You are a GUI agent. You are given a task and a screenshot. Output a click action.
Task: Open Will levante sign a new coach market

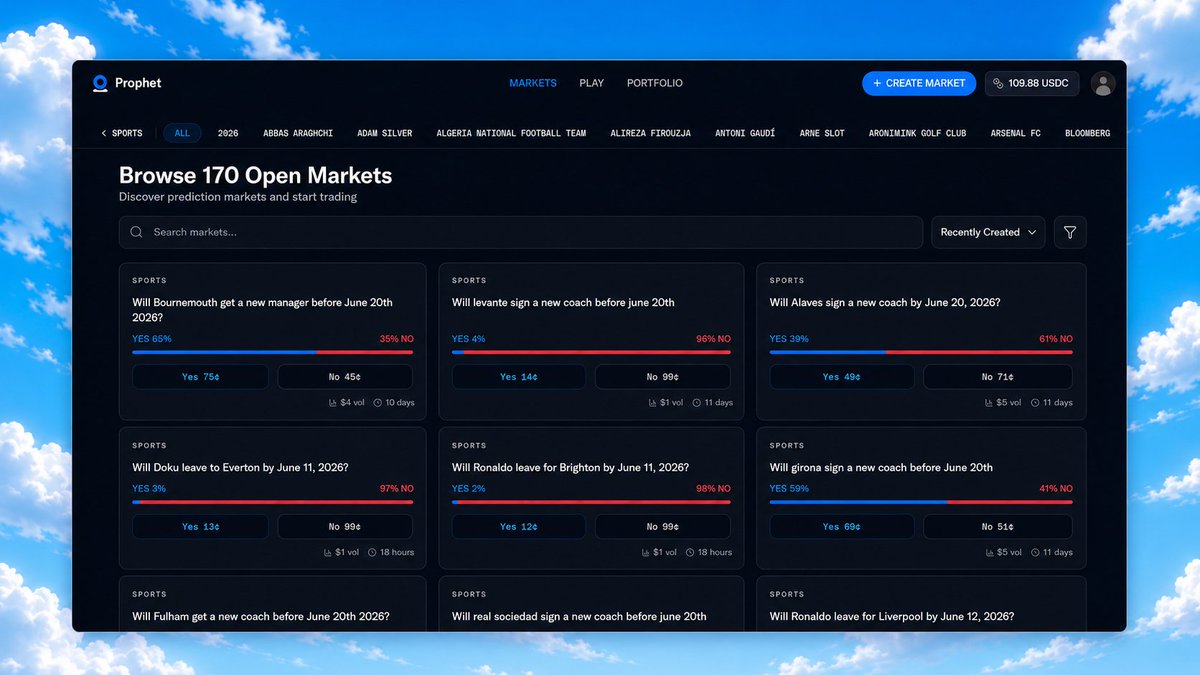pyautogui.click(x=563, y=303)
